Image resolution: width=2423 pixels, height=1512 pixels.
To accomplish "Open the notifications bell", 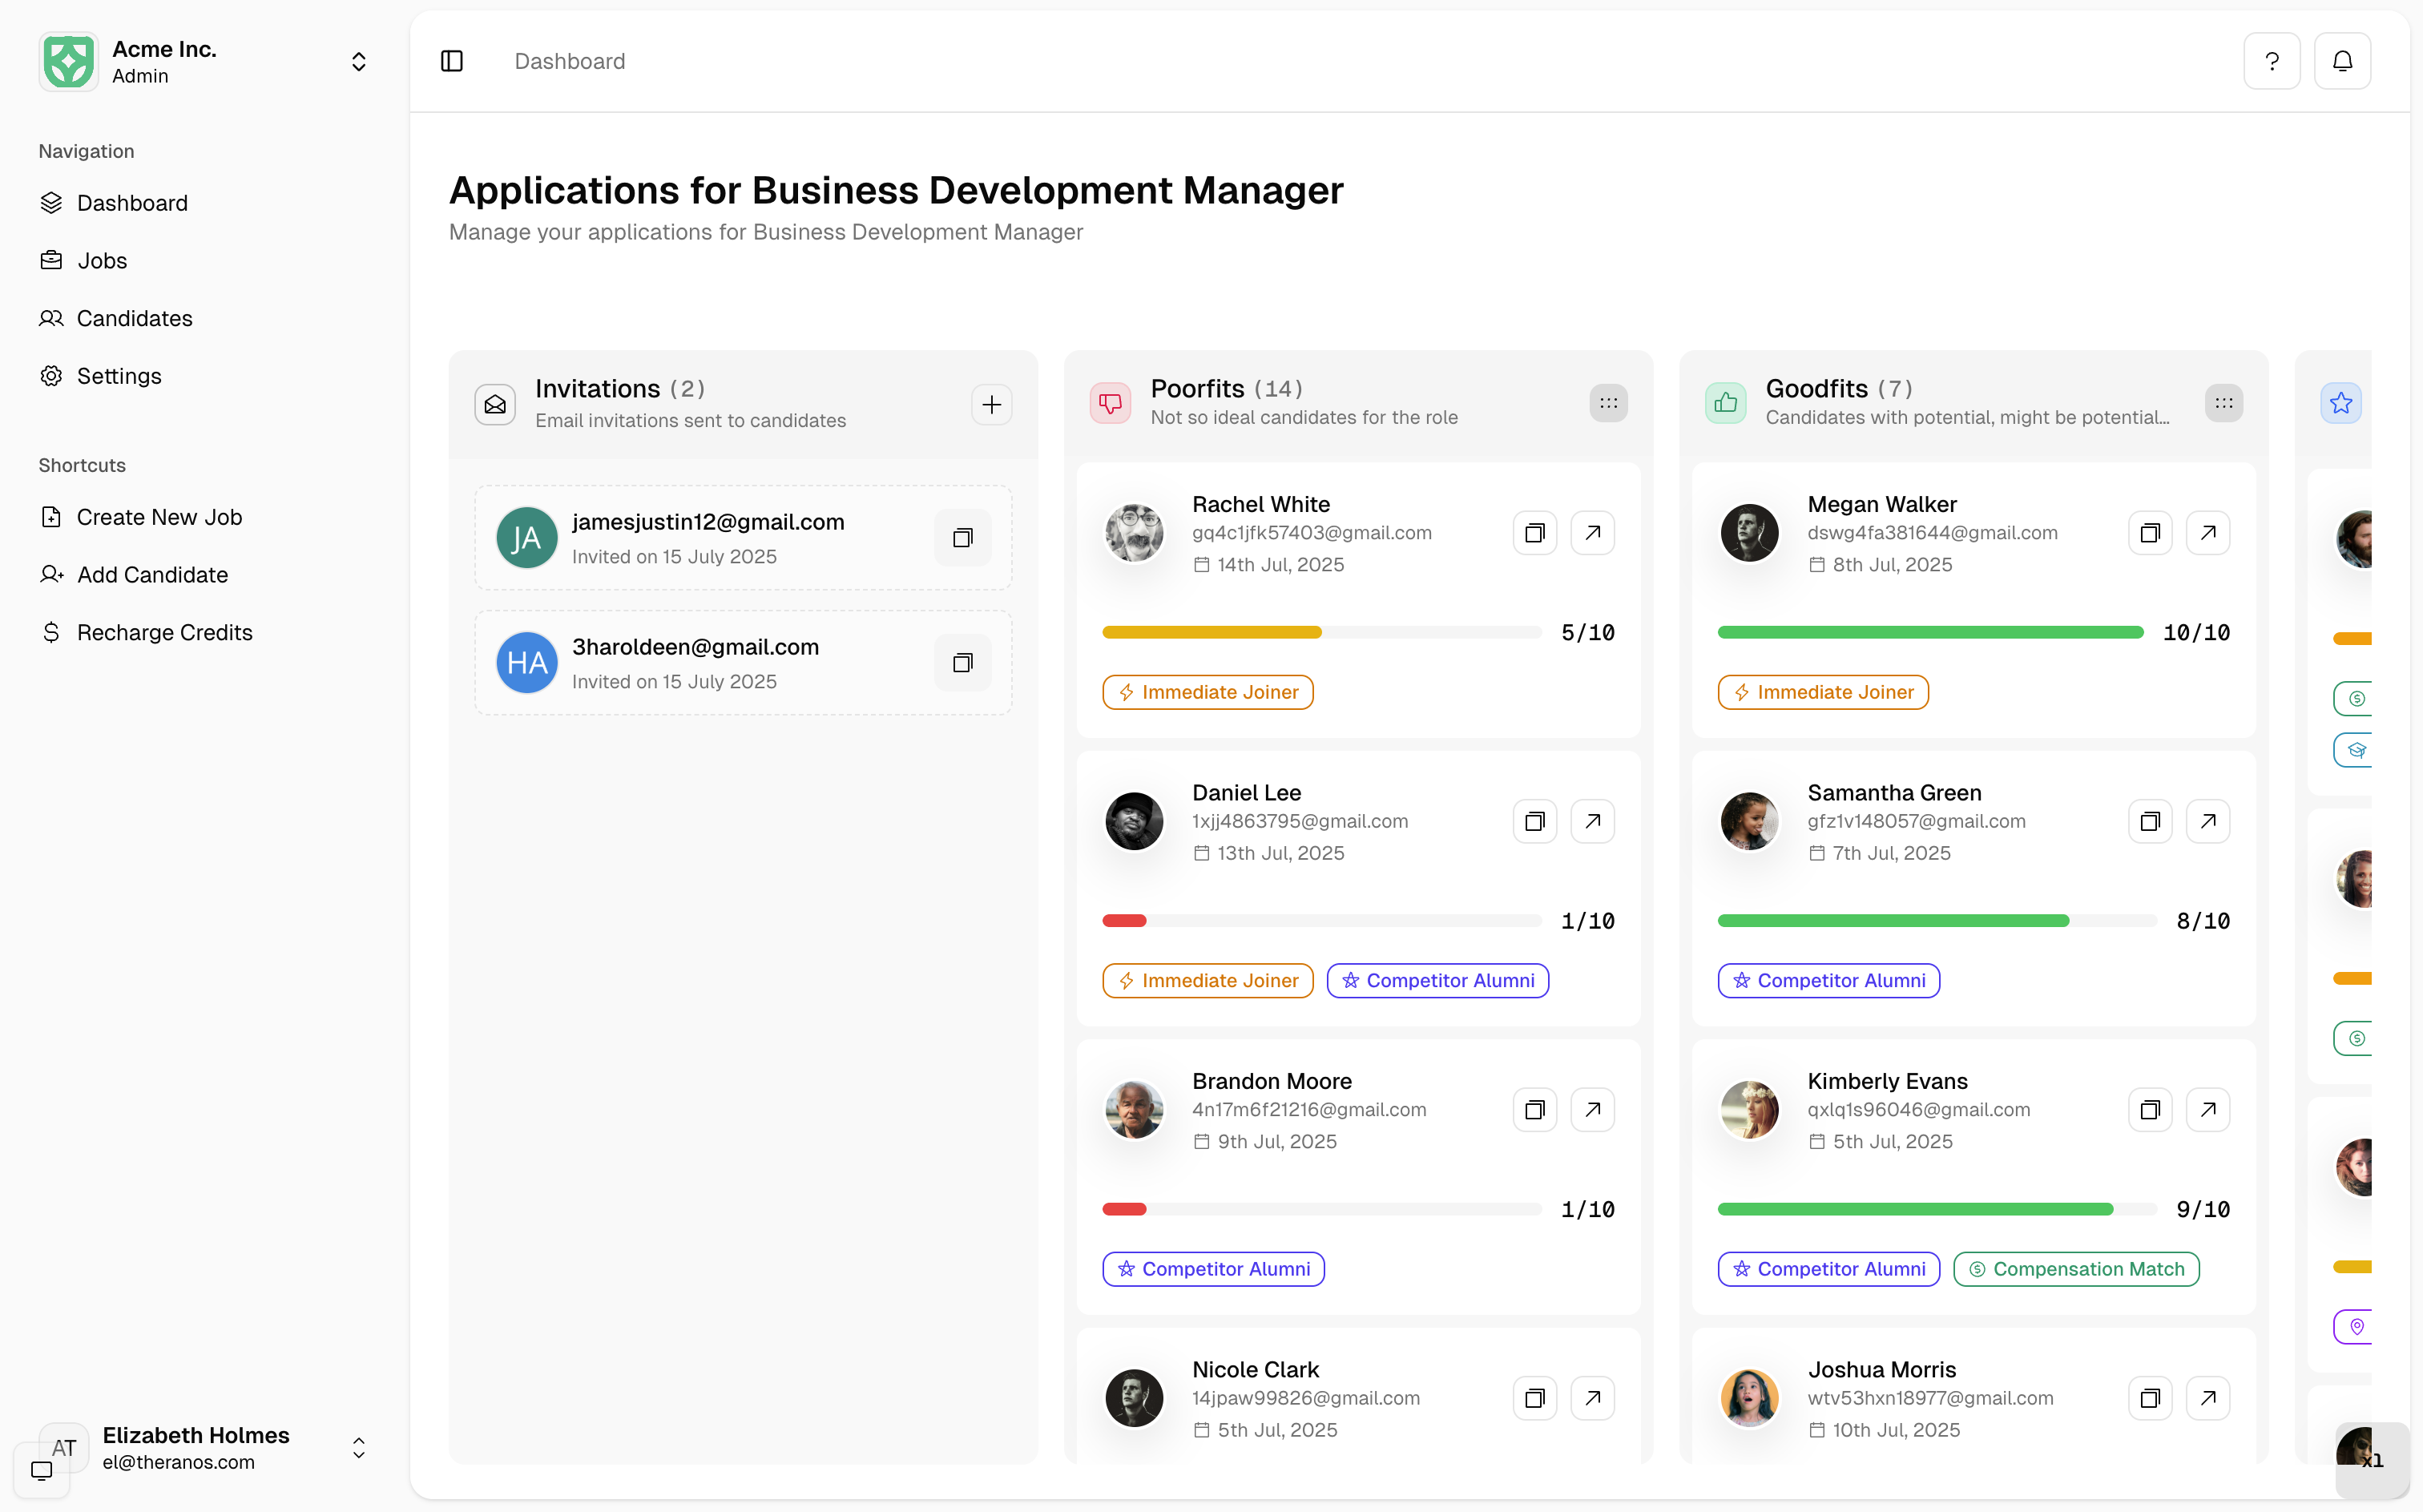I will click(2342, 61).
